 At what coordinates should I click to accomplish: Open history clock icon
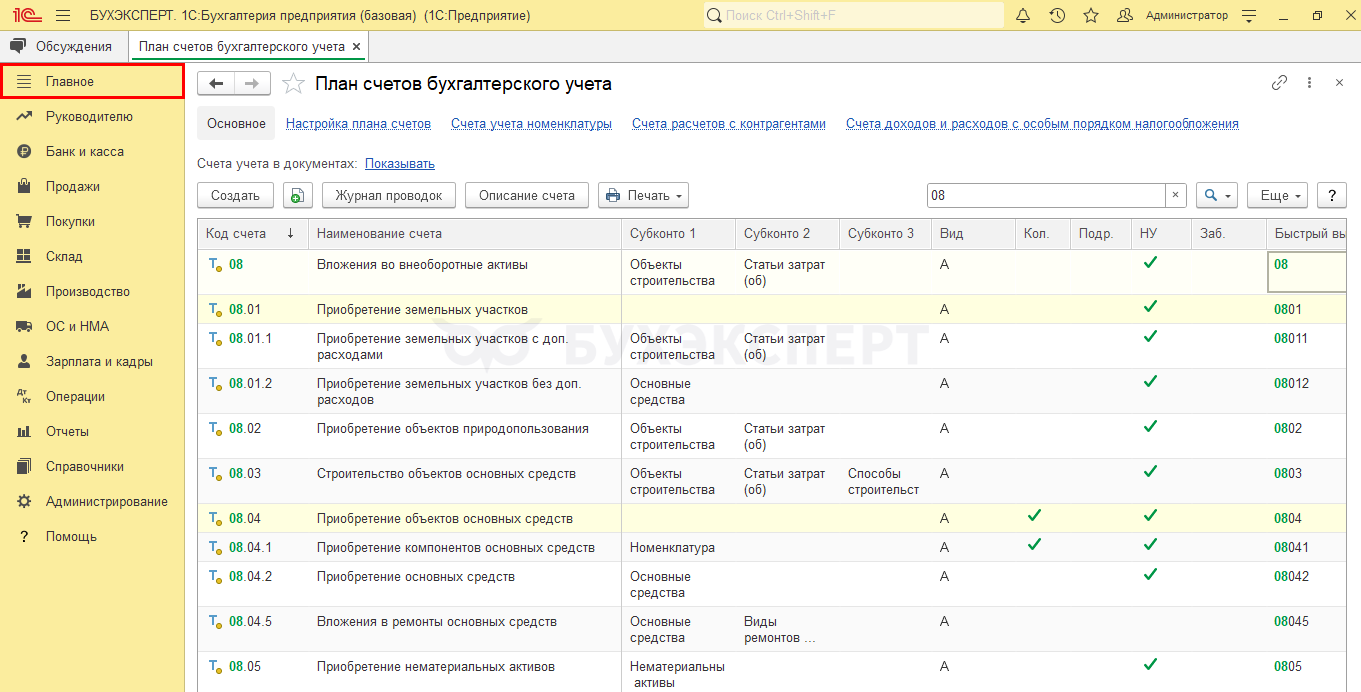coord(1057,16)
